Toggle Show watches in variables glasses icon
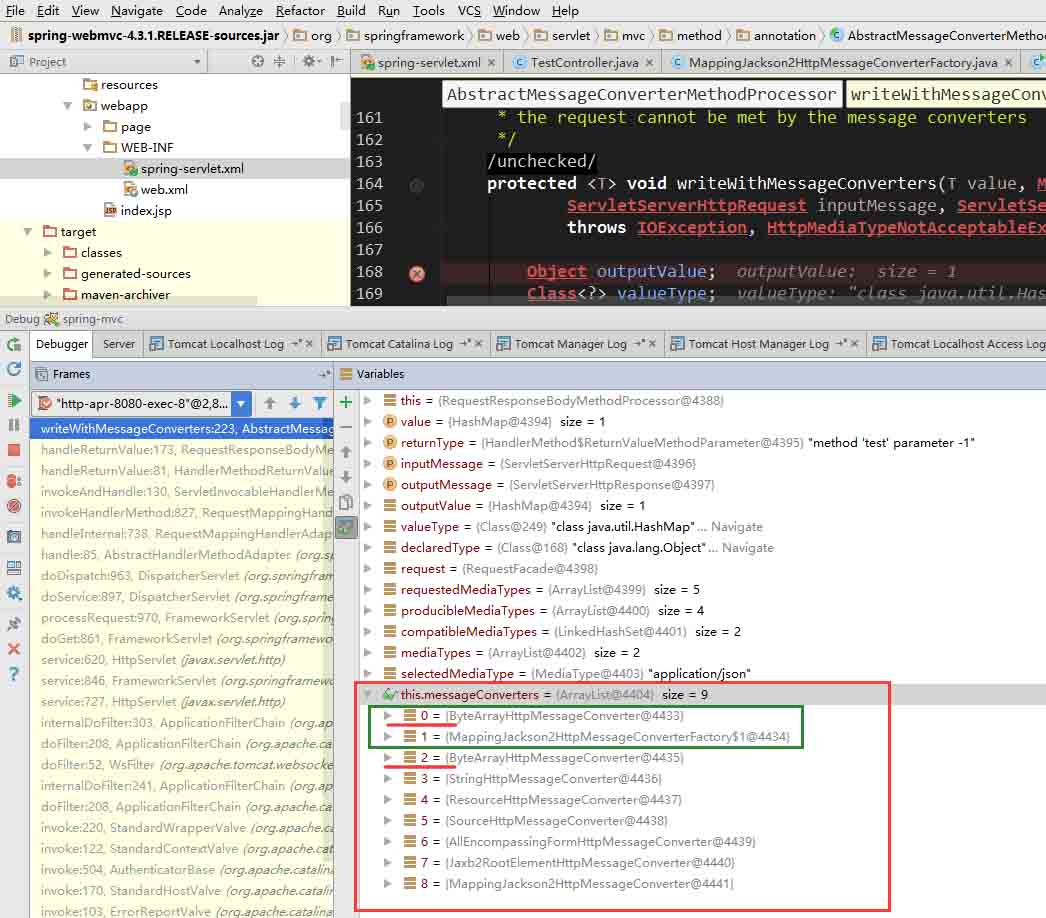Viewport: 1046px width, 918px height. tap(346, 528)
